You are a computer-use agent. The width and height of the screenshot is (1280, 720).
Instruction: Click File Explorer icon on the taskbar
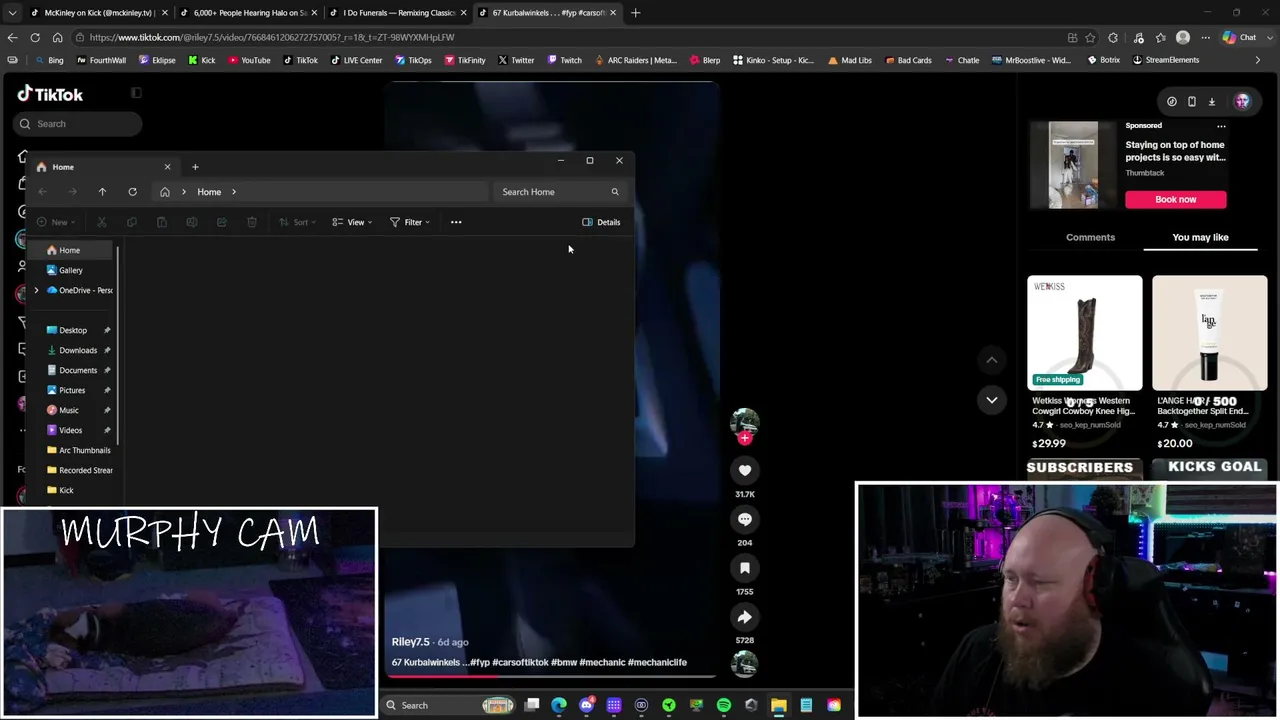[x=778, y=705]
